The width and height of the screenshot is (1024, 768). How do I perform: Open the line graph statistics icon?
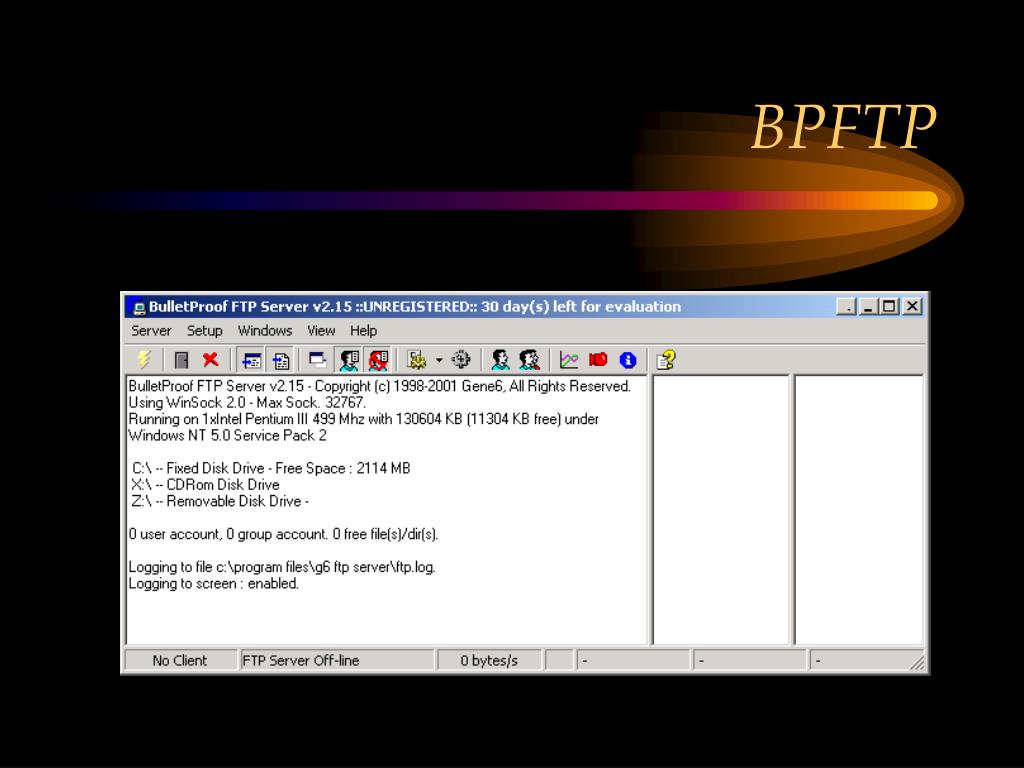[x=569, y=359]
